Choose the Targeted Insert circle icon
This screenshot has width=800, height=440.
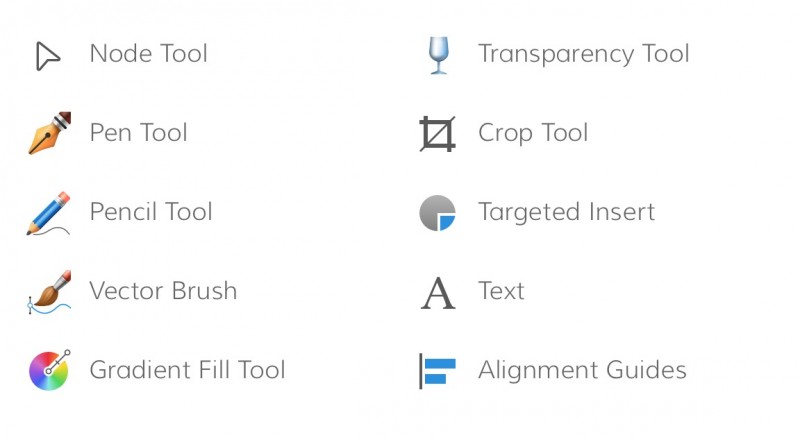(x=437, y=213)
